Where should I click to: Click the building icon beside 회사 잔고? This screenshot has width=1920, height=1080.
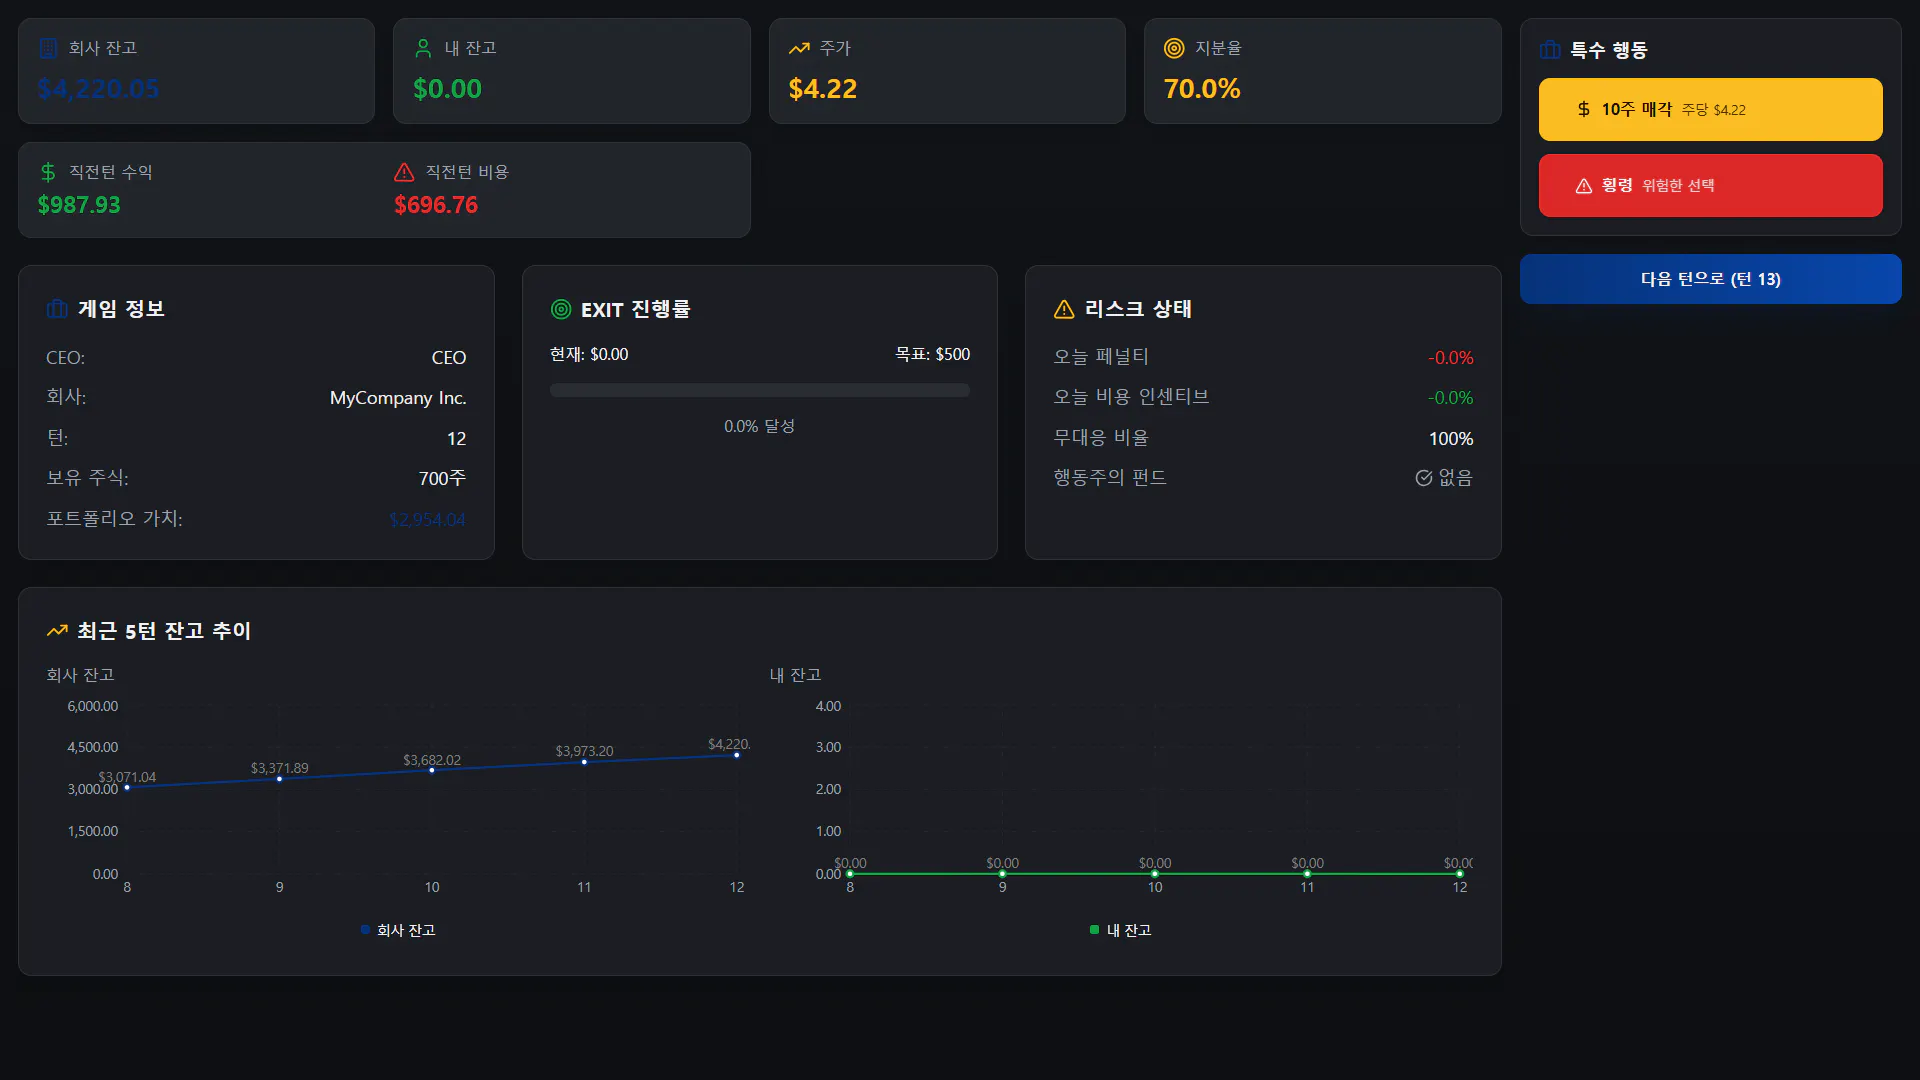coord(48,48)
